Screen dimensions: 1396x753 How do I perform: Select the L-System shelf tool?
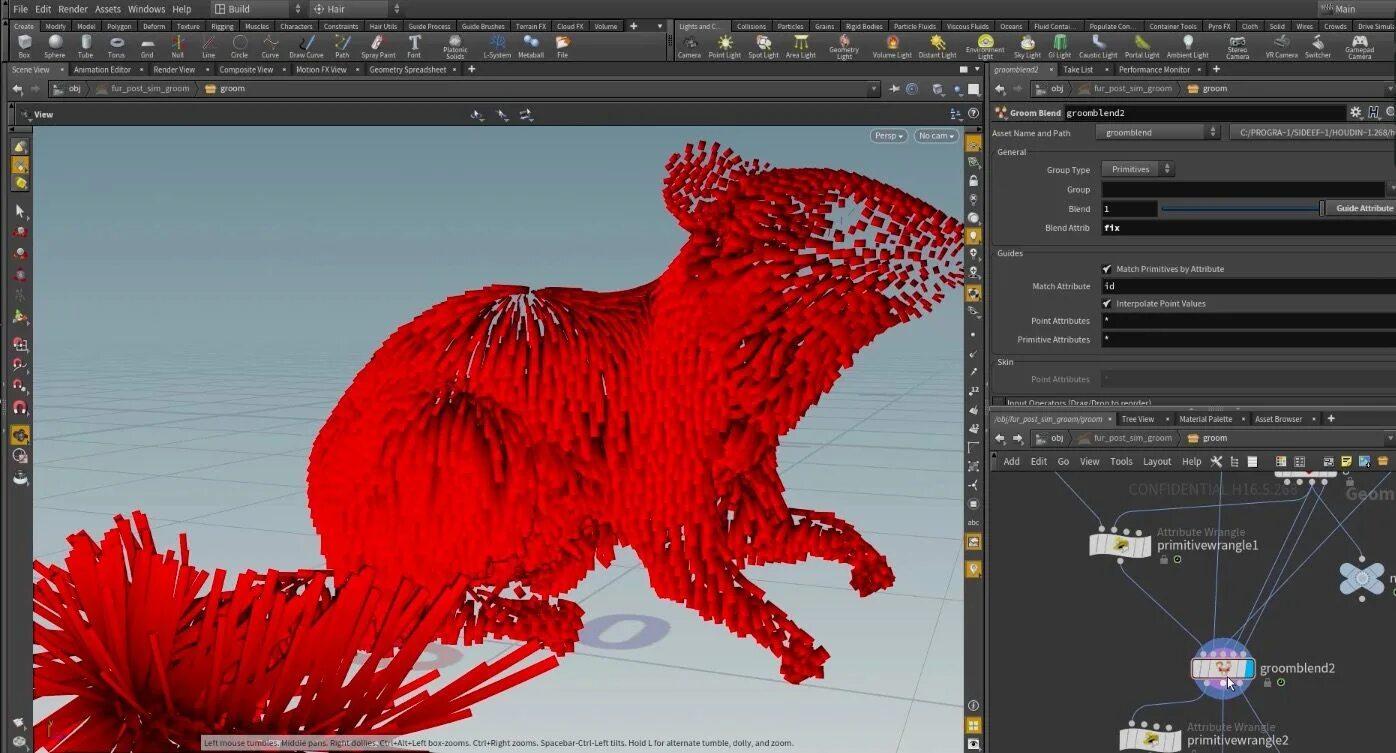pyautogui.click(x=497, y=45)
